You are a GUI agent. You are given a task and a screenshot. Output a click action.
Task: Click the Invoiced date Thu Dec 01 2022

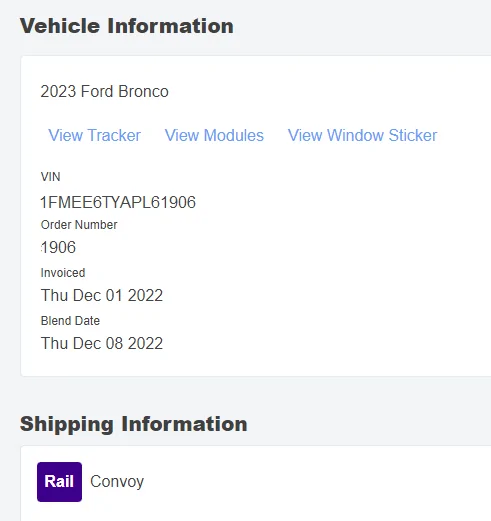point(102,295)
